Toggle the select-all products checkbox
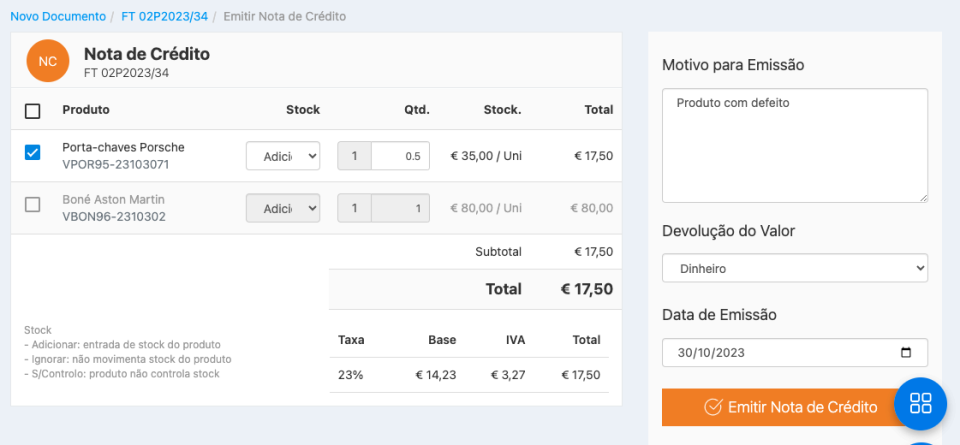 [32, 111]
